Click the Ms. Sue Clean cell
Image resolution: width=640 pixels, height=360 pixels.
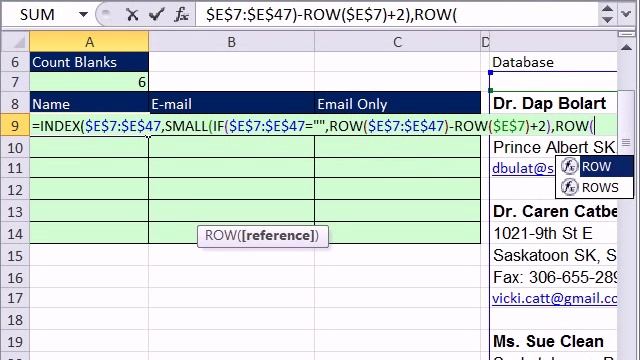553,341
